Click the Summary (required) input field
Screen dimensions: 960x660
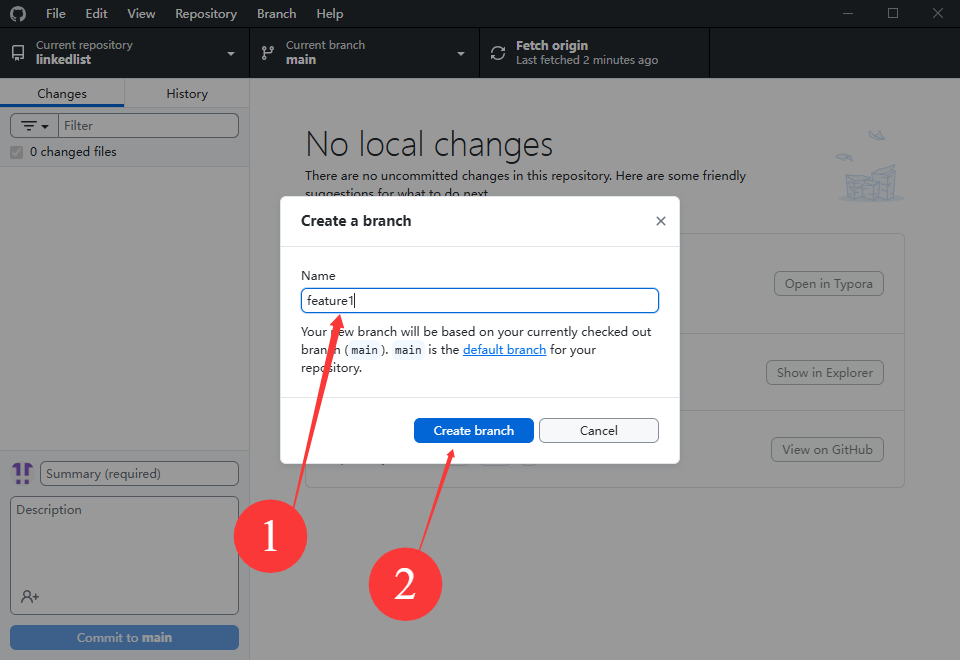[139, 473]
